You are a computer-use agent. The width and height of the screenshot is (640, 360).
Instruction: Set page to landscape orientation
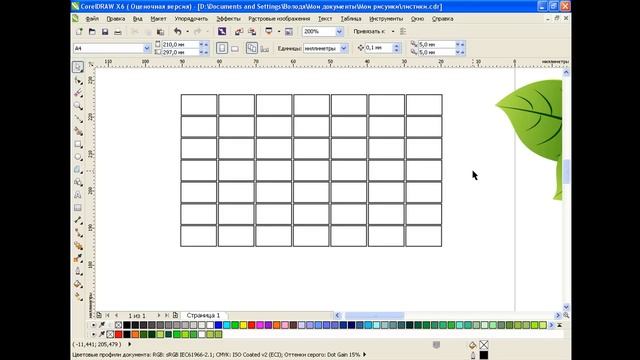[235, 49]
